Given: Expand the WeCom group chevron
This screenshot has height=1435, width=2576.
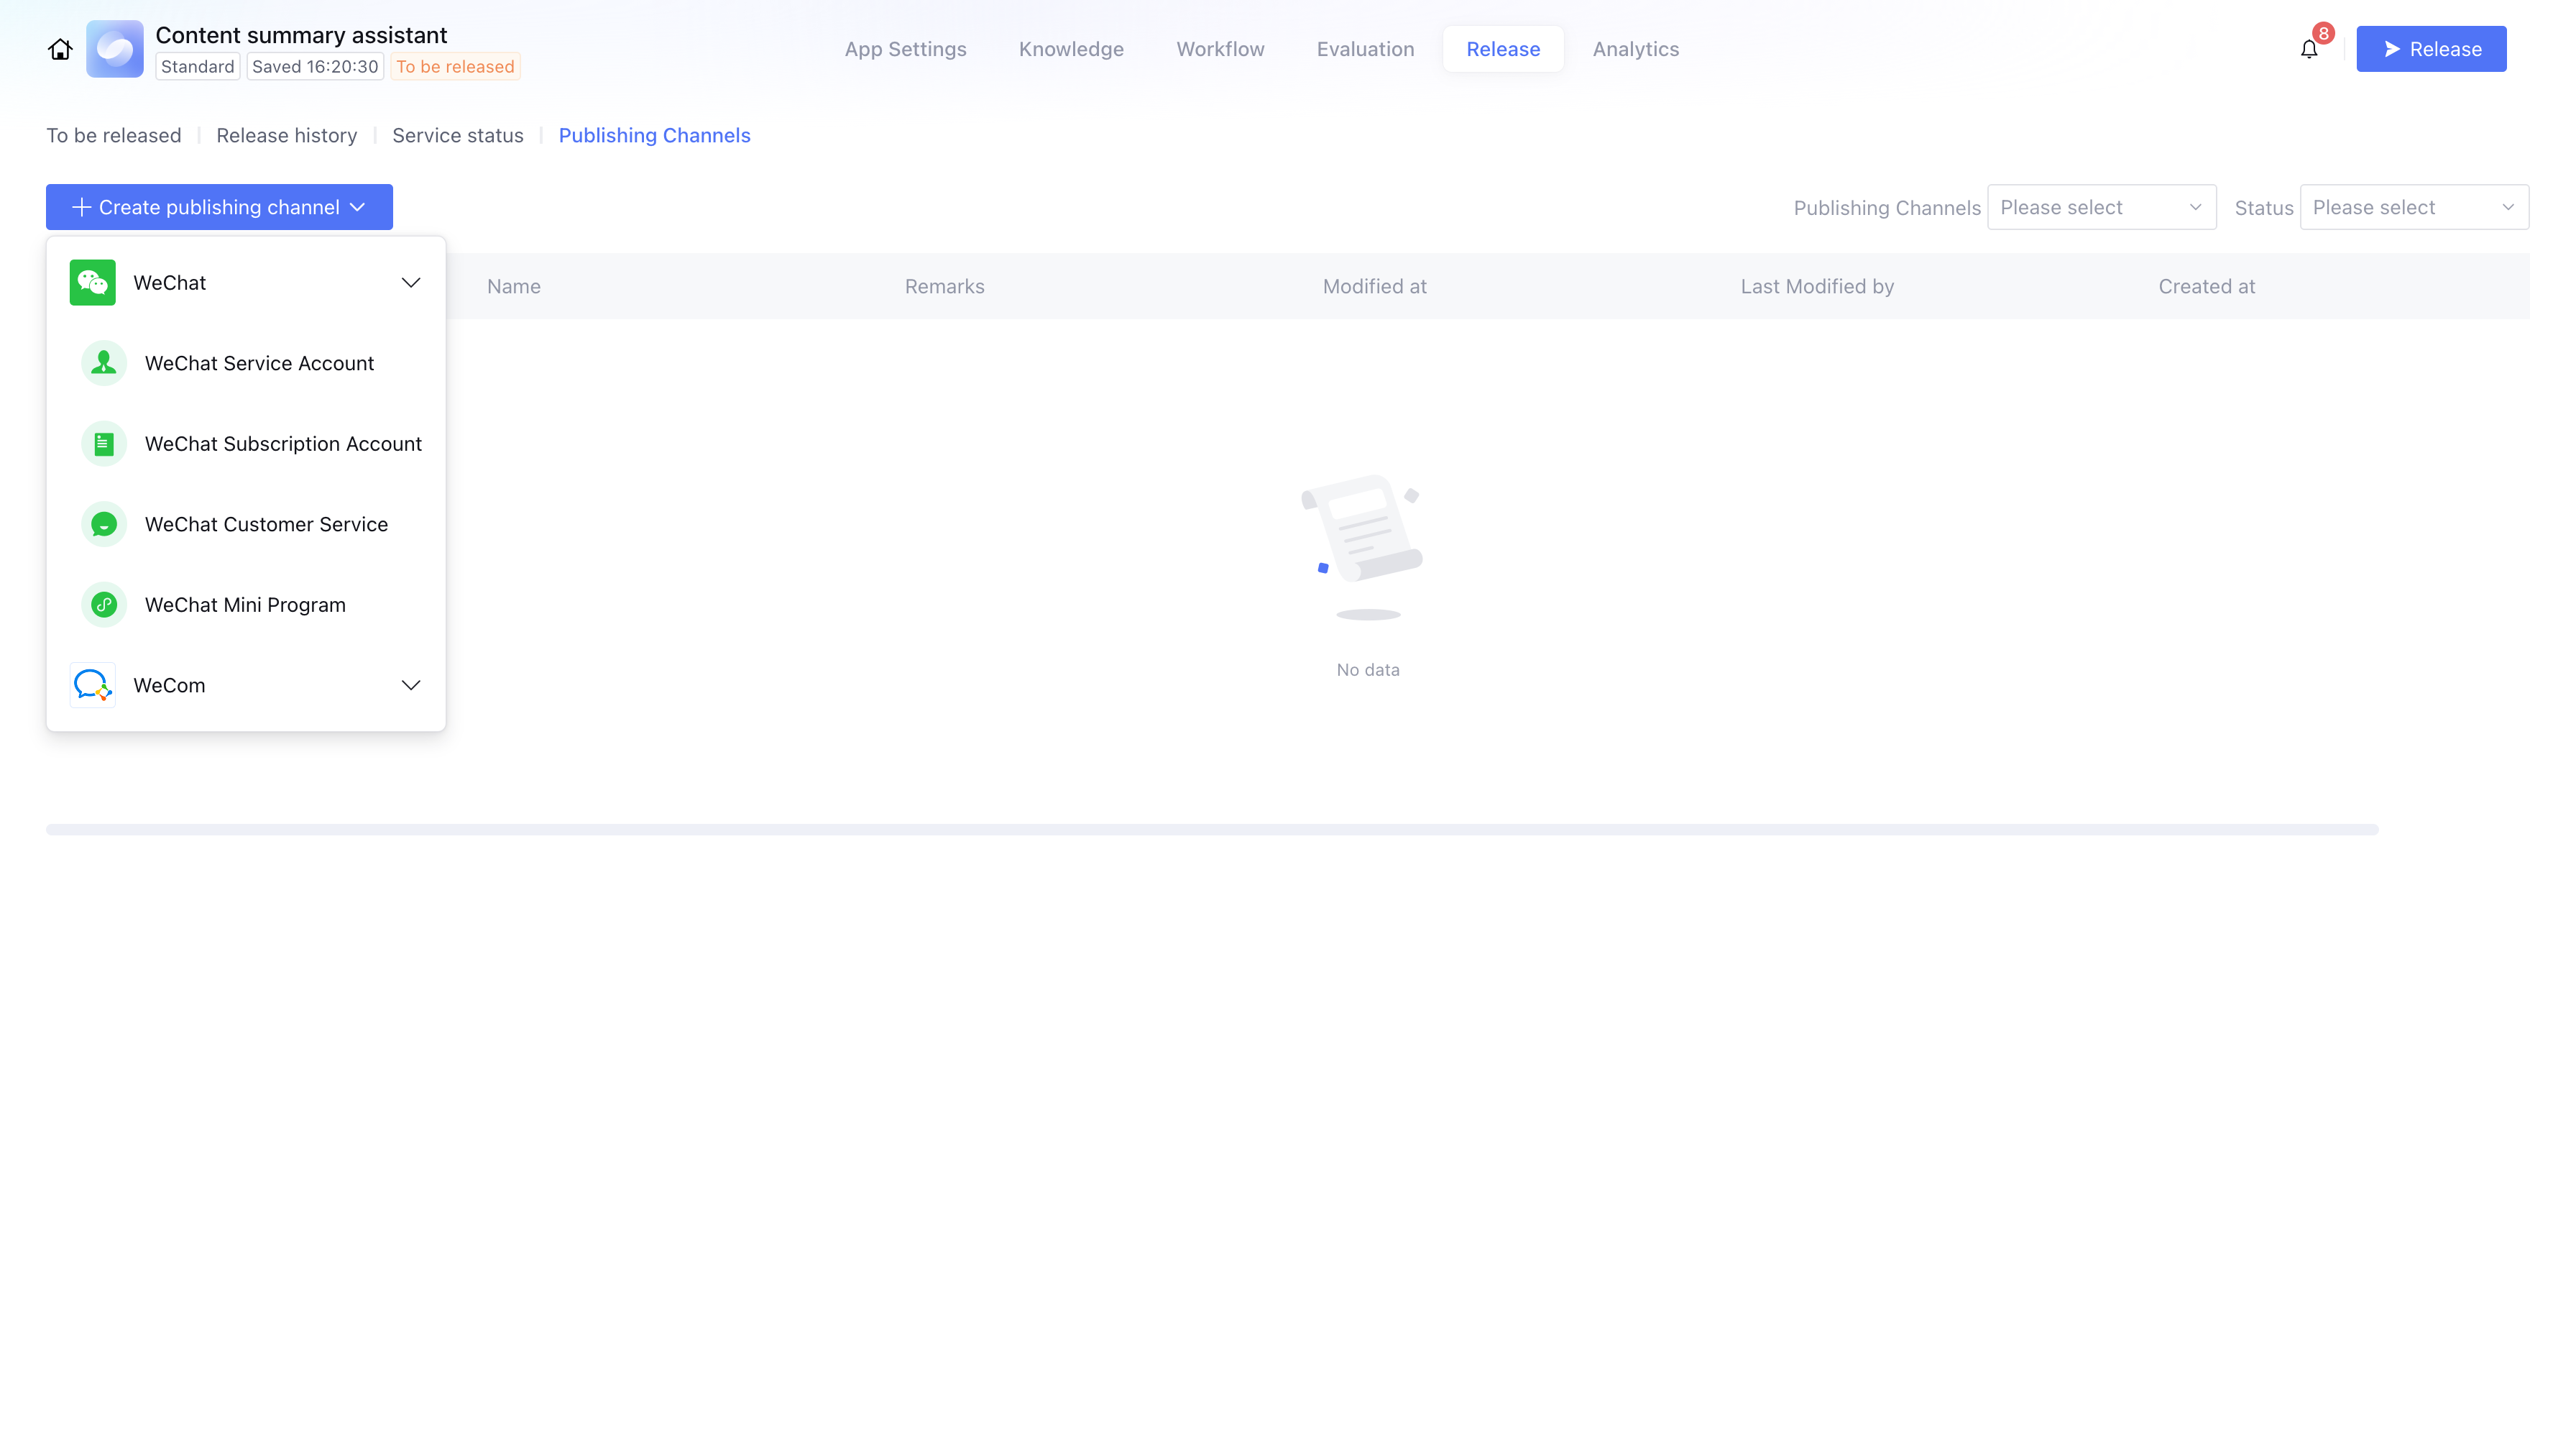Looking at the screenshot, I should (x=411, y=685).
